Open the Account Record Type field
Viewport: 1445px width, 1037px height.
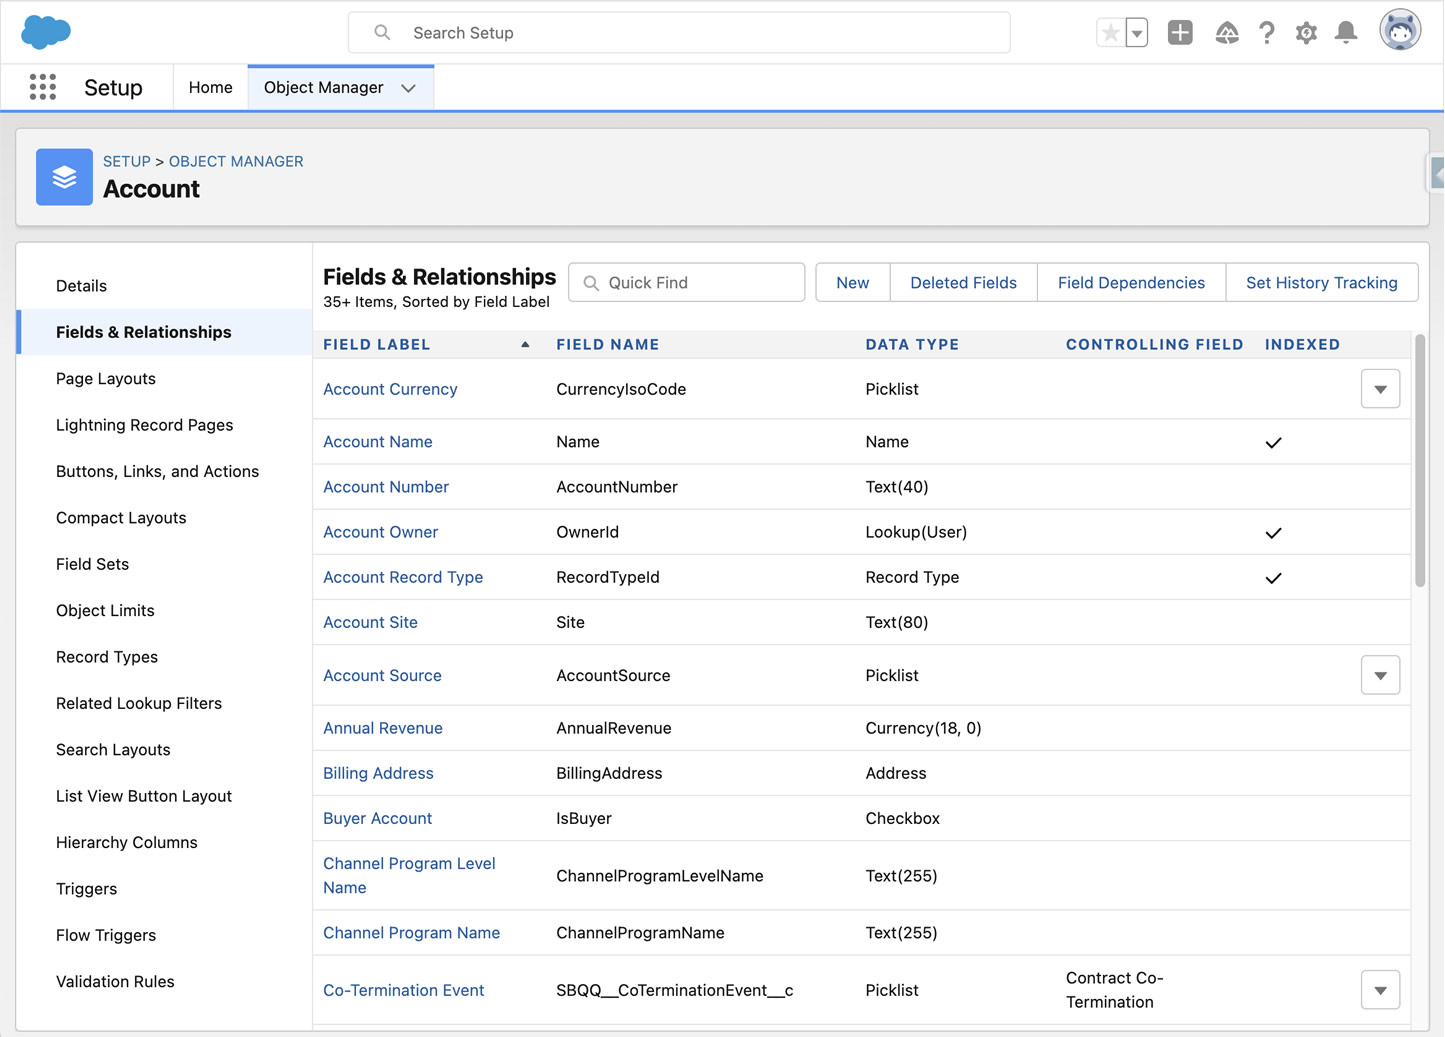[403, 577]
